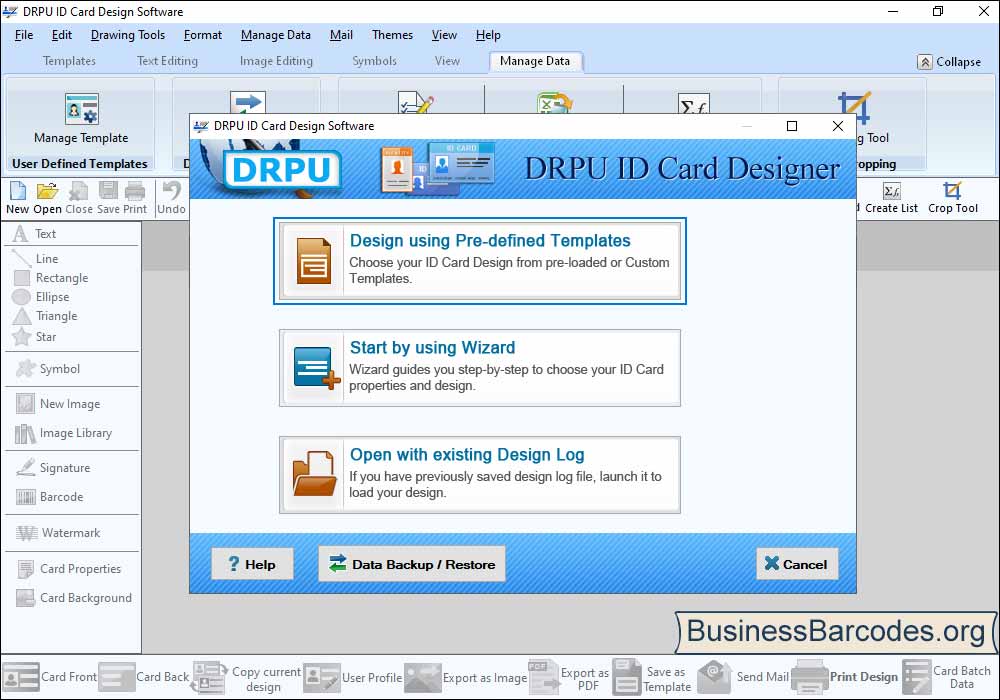This screenshot has height=700, width=1000.
Task: Open the Image Library
Action: tap(63, 434)
